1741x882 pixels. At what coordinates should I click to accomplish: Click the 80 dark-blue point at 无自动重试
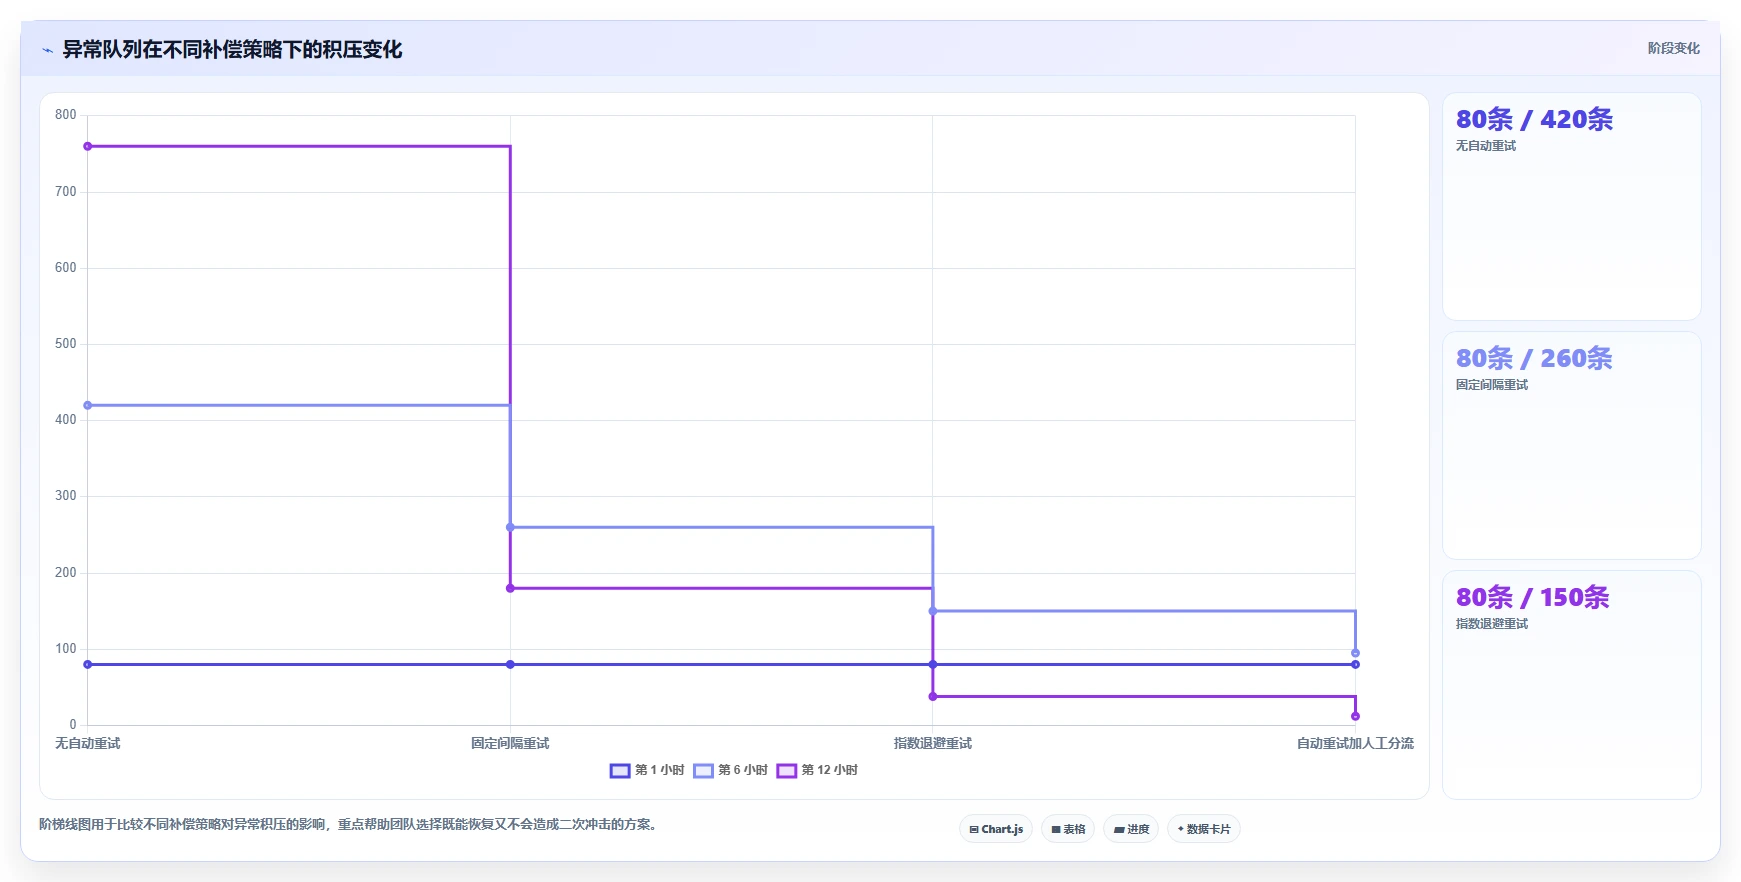88,664
